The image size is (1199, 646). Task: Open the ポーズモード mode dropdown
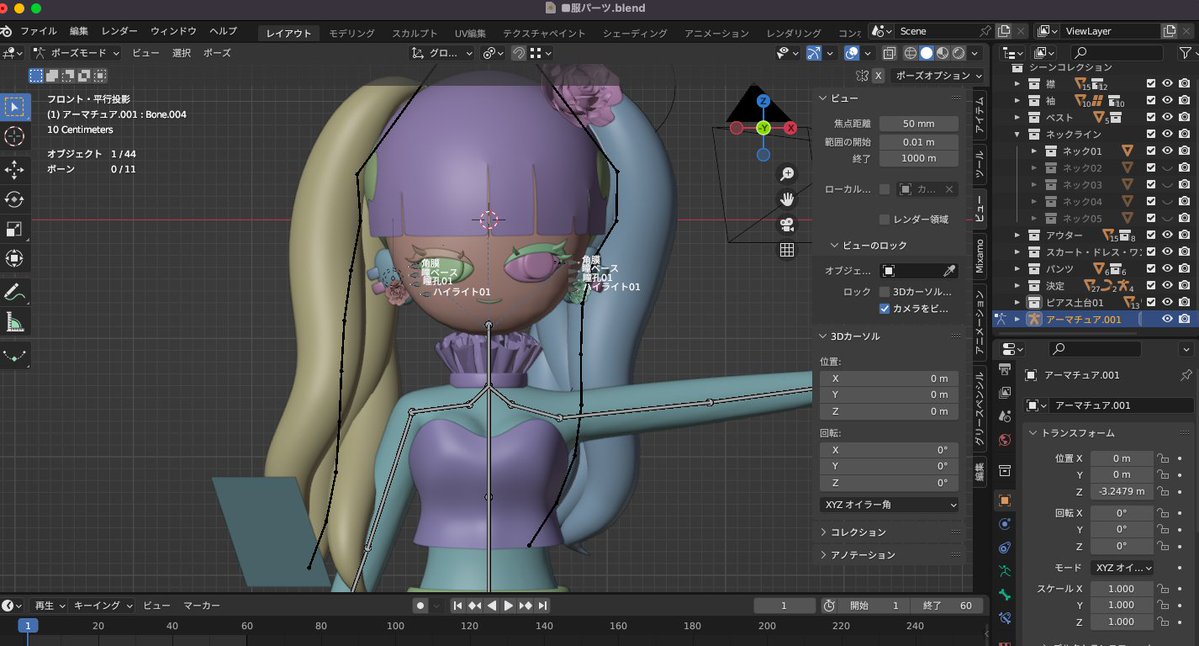click(76, 53)
